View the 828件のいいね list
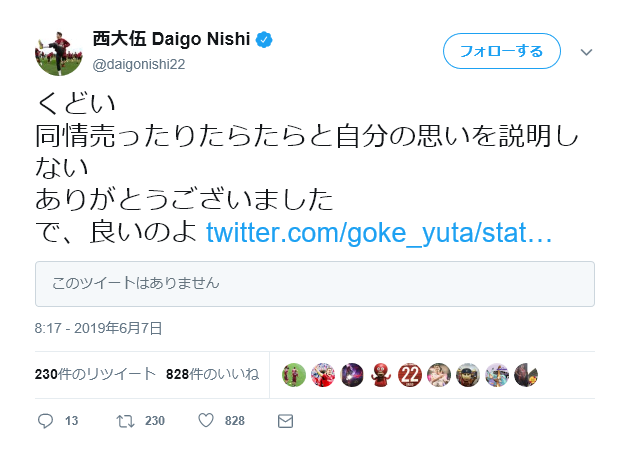This screenshot has height=453, width=633. point(212,374)
